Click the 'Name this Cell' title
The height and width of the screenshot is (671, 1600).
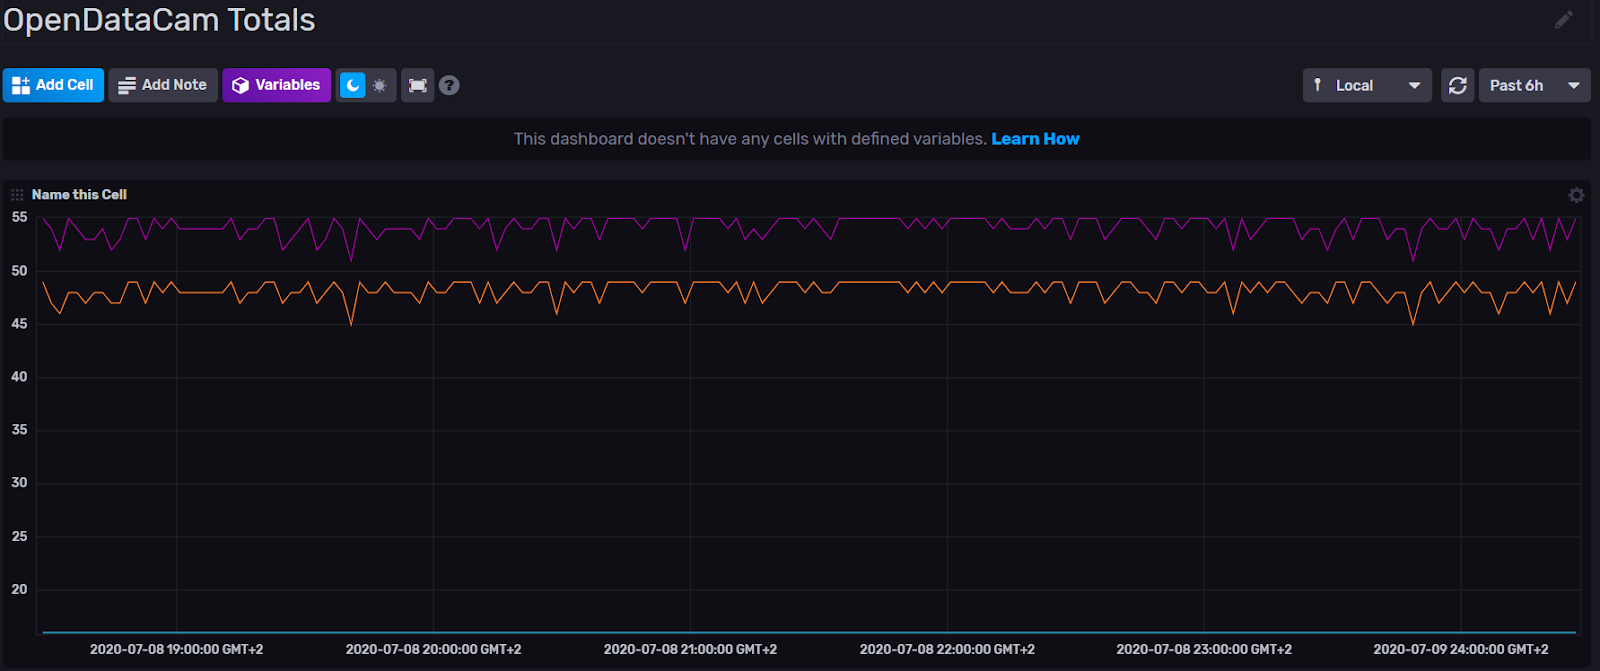coord(79,195)
